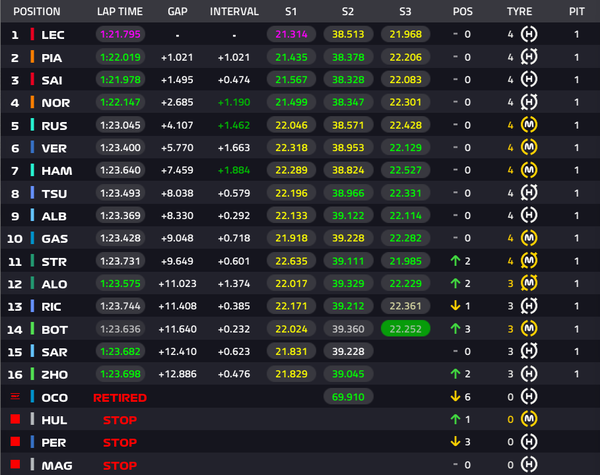The image size is (600, 475).
Task: Click the hard tyre icon in TSU row
Action: [x=529, y=193]
